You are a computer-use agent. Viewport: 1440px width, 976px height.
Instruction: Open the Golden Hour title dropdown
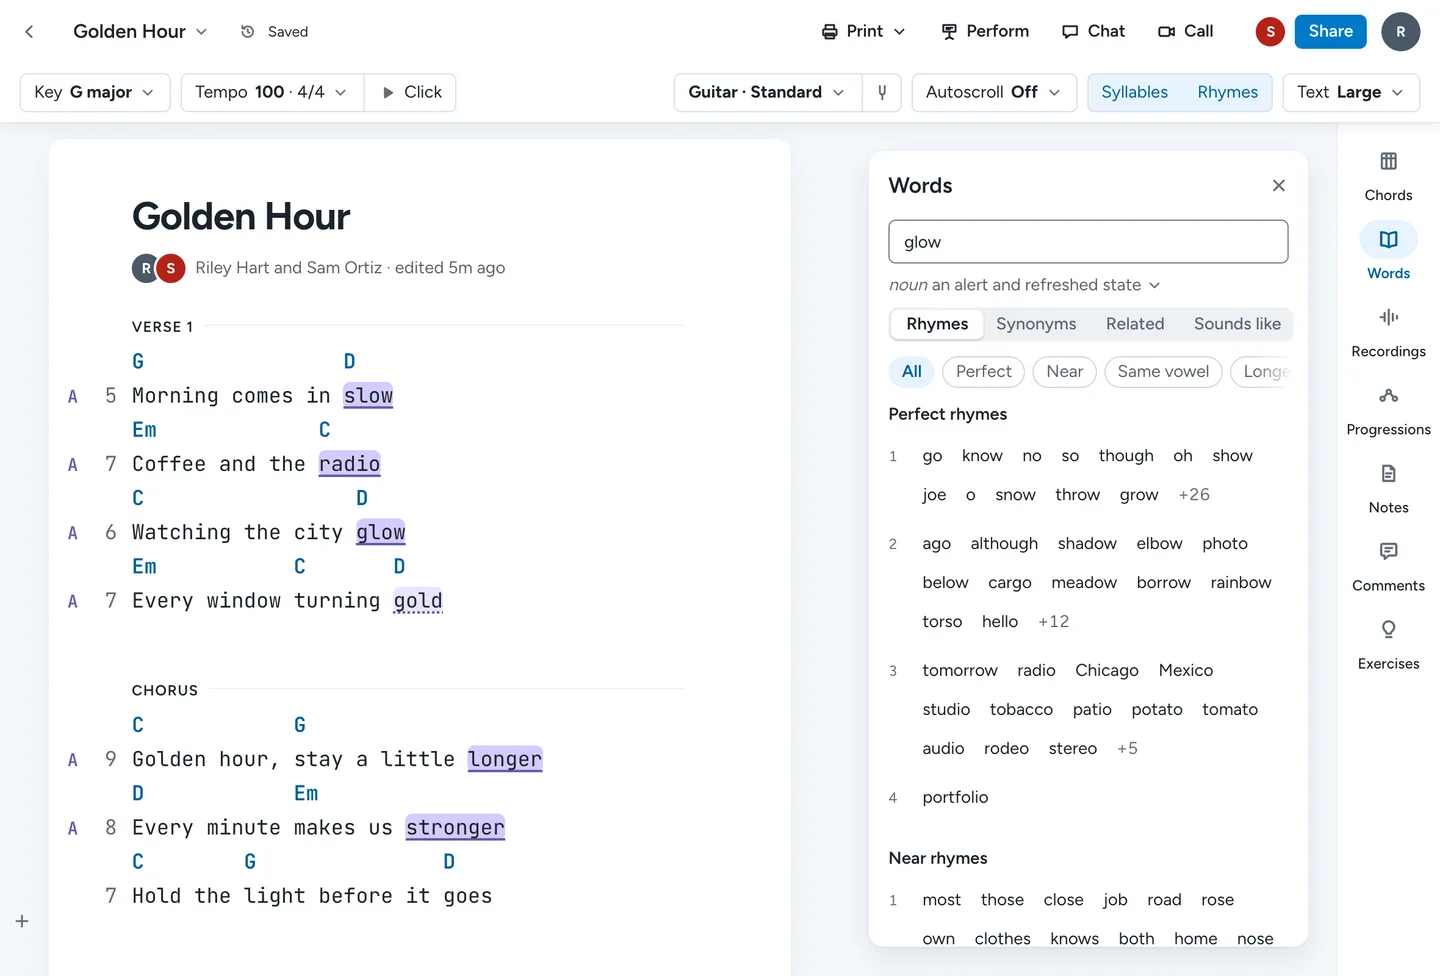pos(140,32)
